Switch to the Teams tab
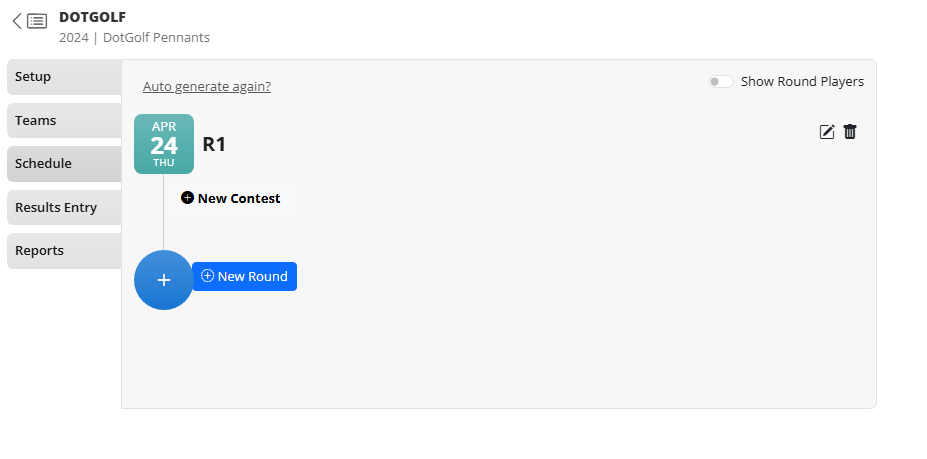The height and width of the screenshot is (459, 927). (x=63, y=121)
